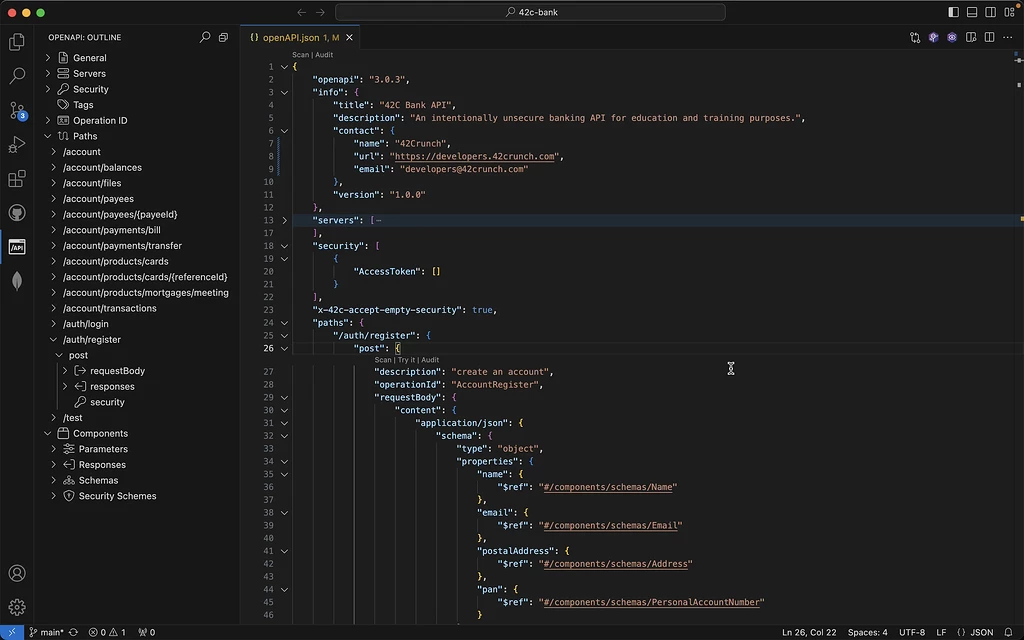Click the Scan code lens above line 1
This screenshot has height=640, width=1024.
[x=300, y=55]
